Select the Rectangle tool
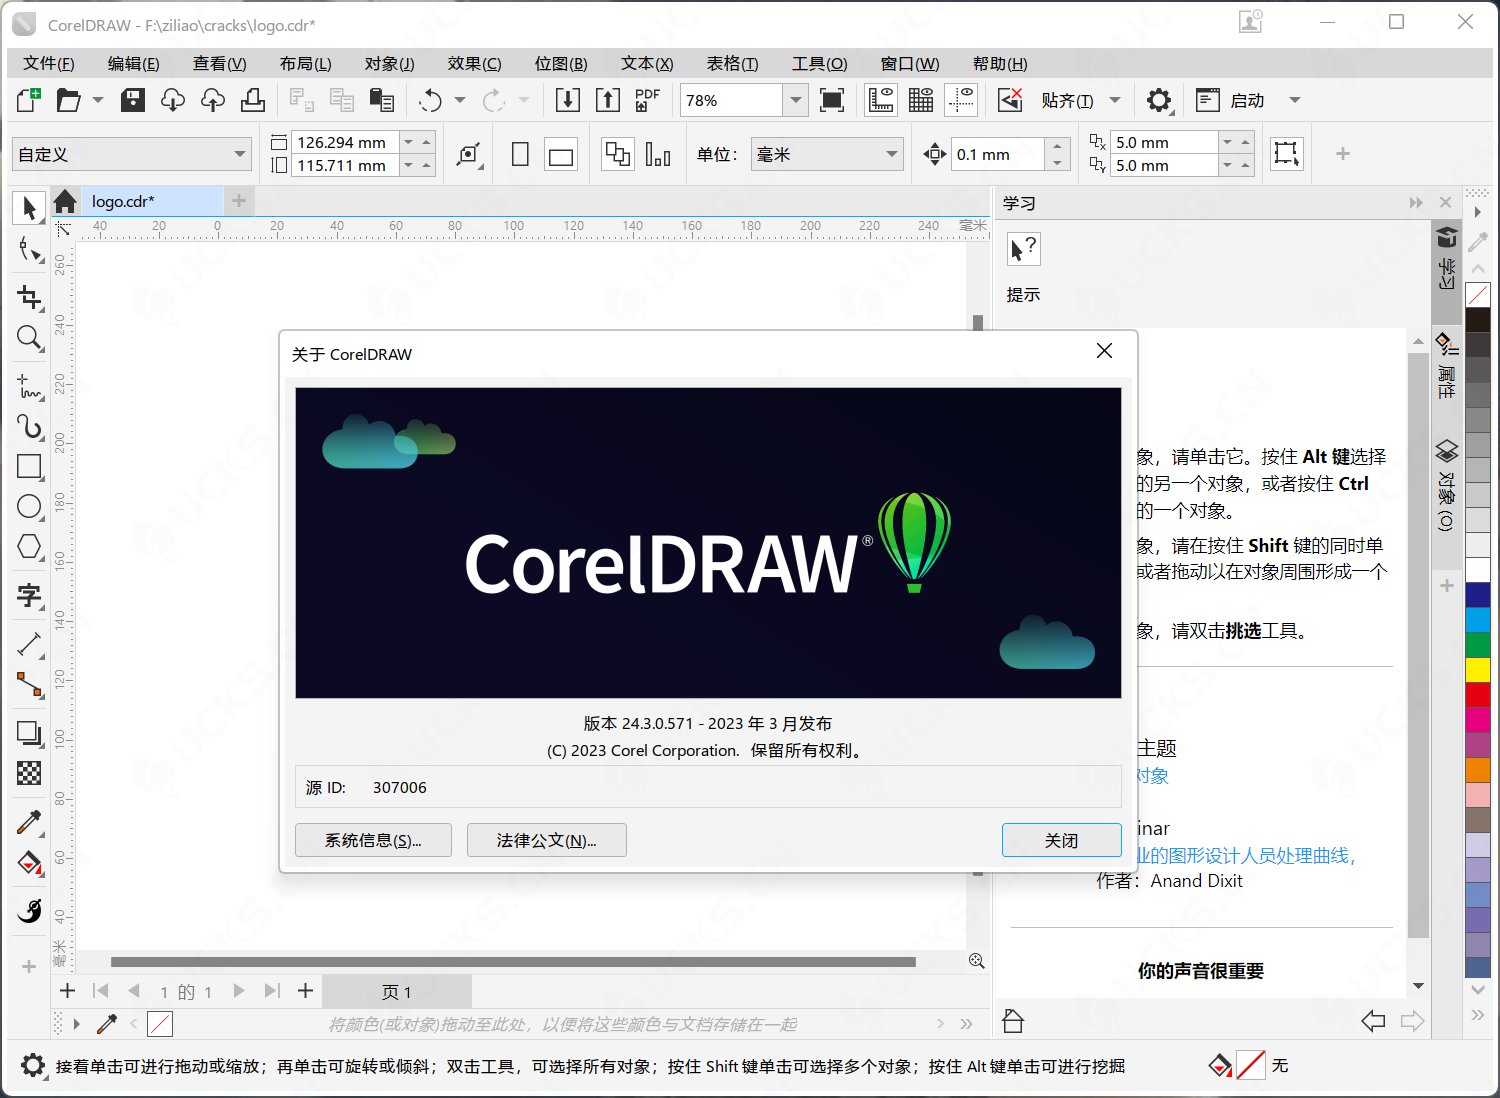Image resolution: width=1500 pixels, height=1098 pixels. pos(29,467)
